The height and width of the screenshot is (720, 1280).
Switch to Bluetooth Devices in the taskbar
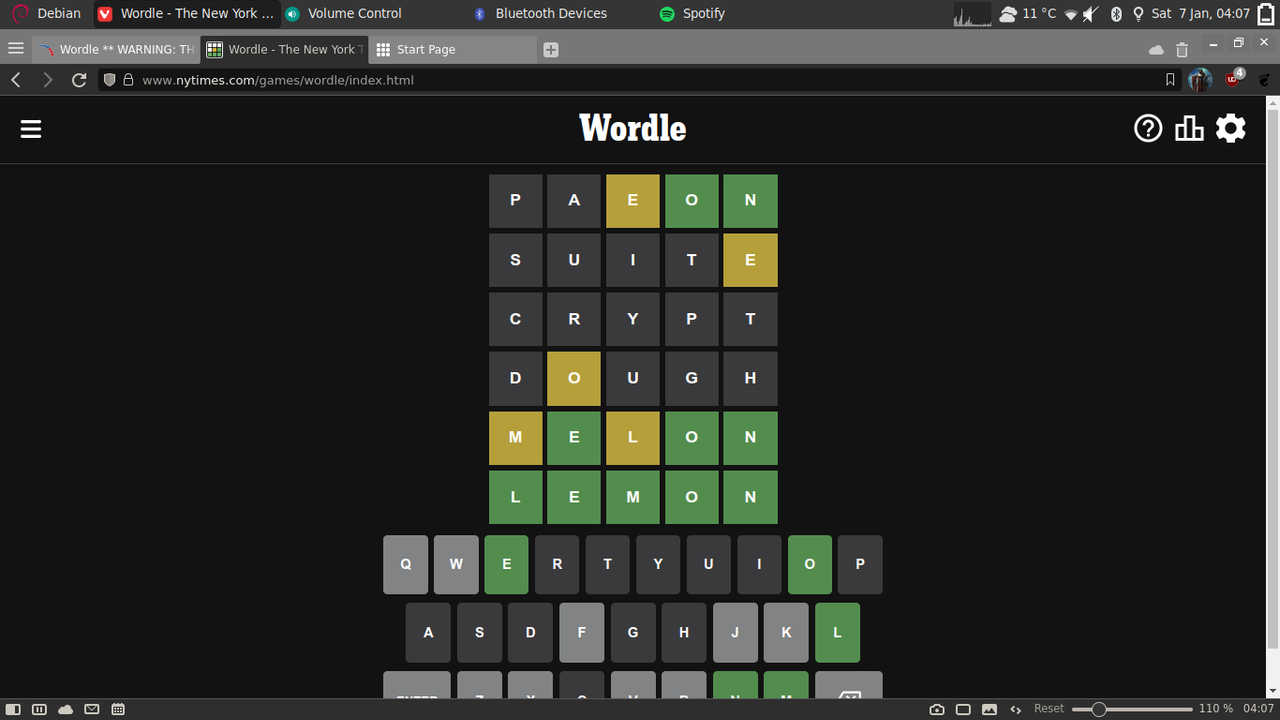(540, 13)
